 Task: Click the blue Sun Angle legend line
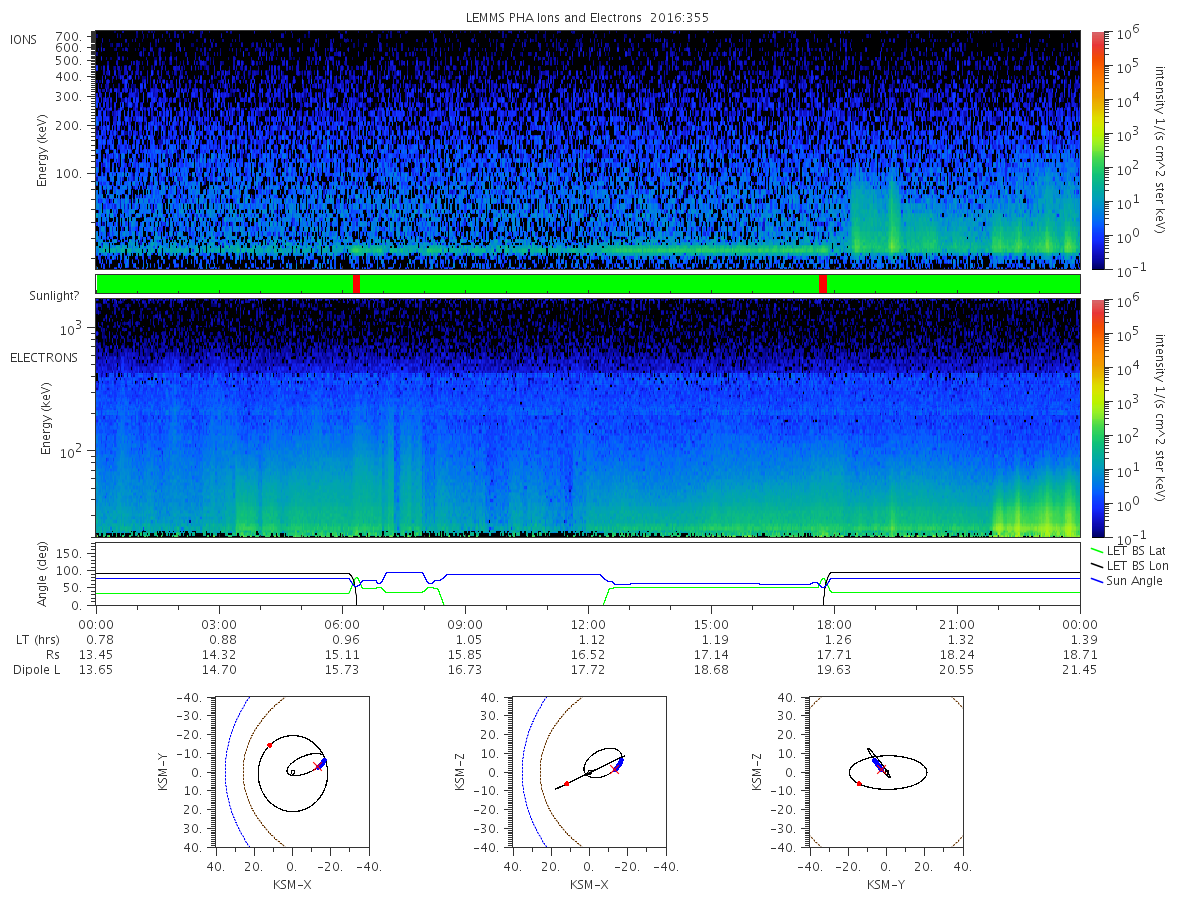[1096, 581]
